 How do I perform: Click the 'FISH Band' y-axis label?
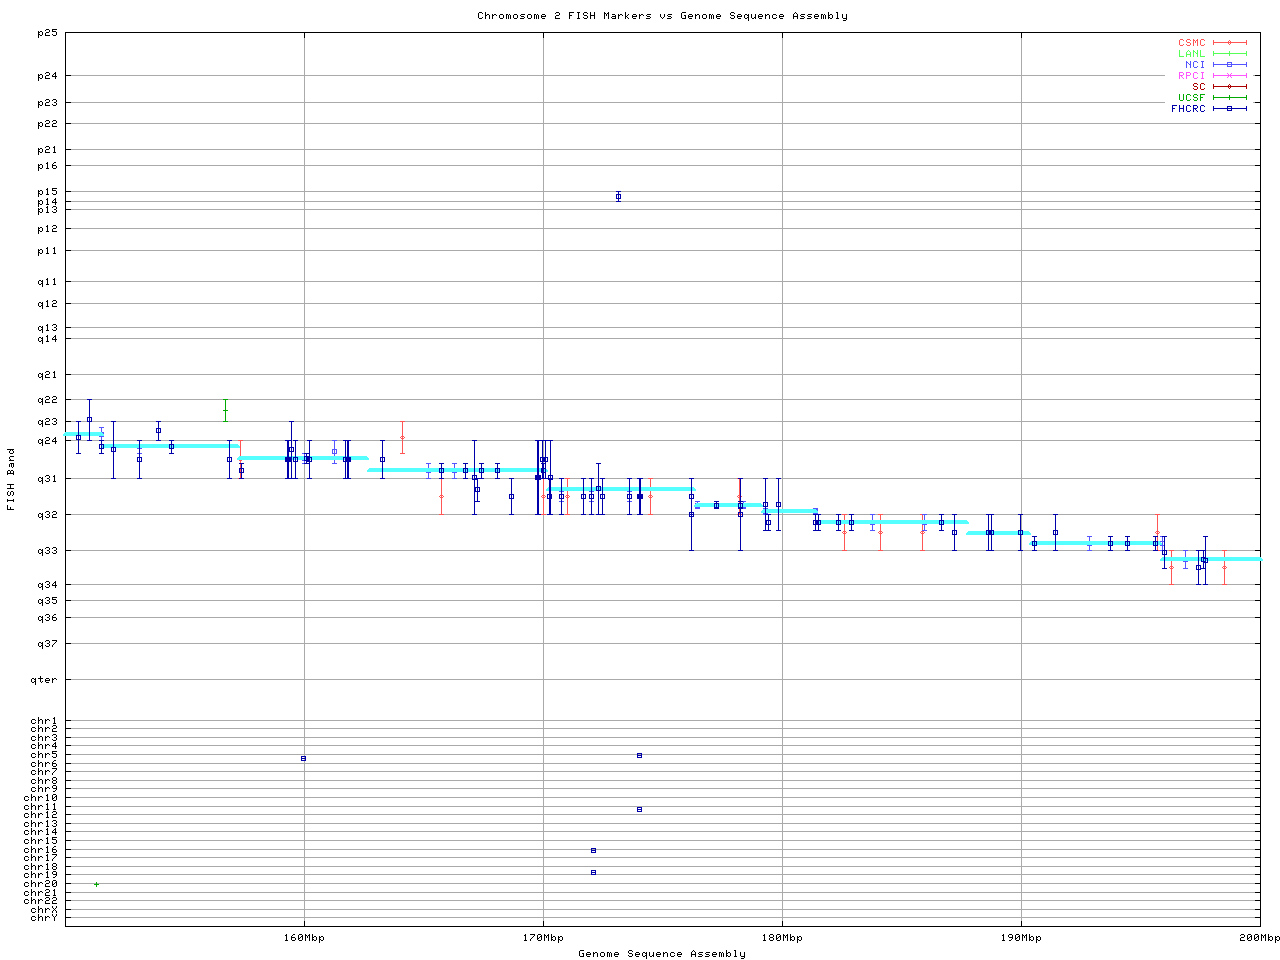(11, 480)
